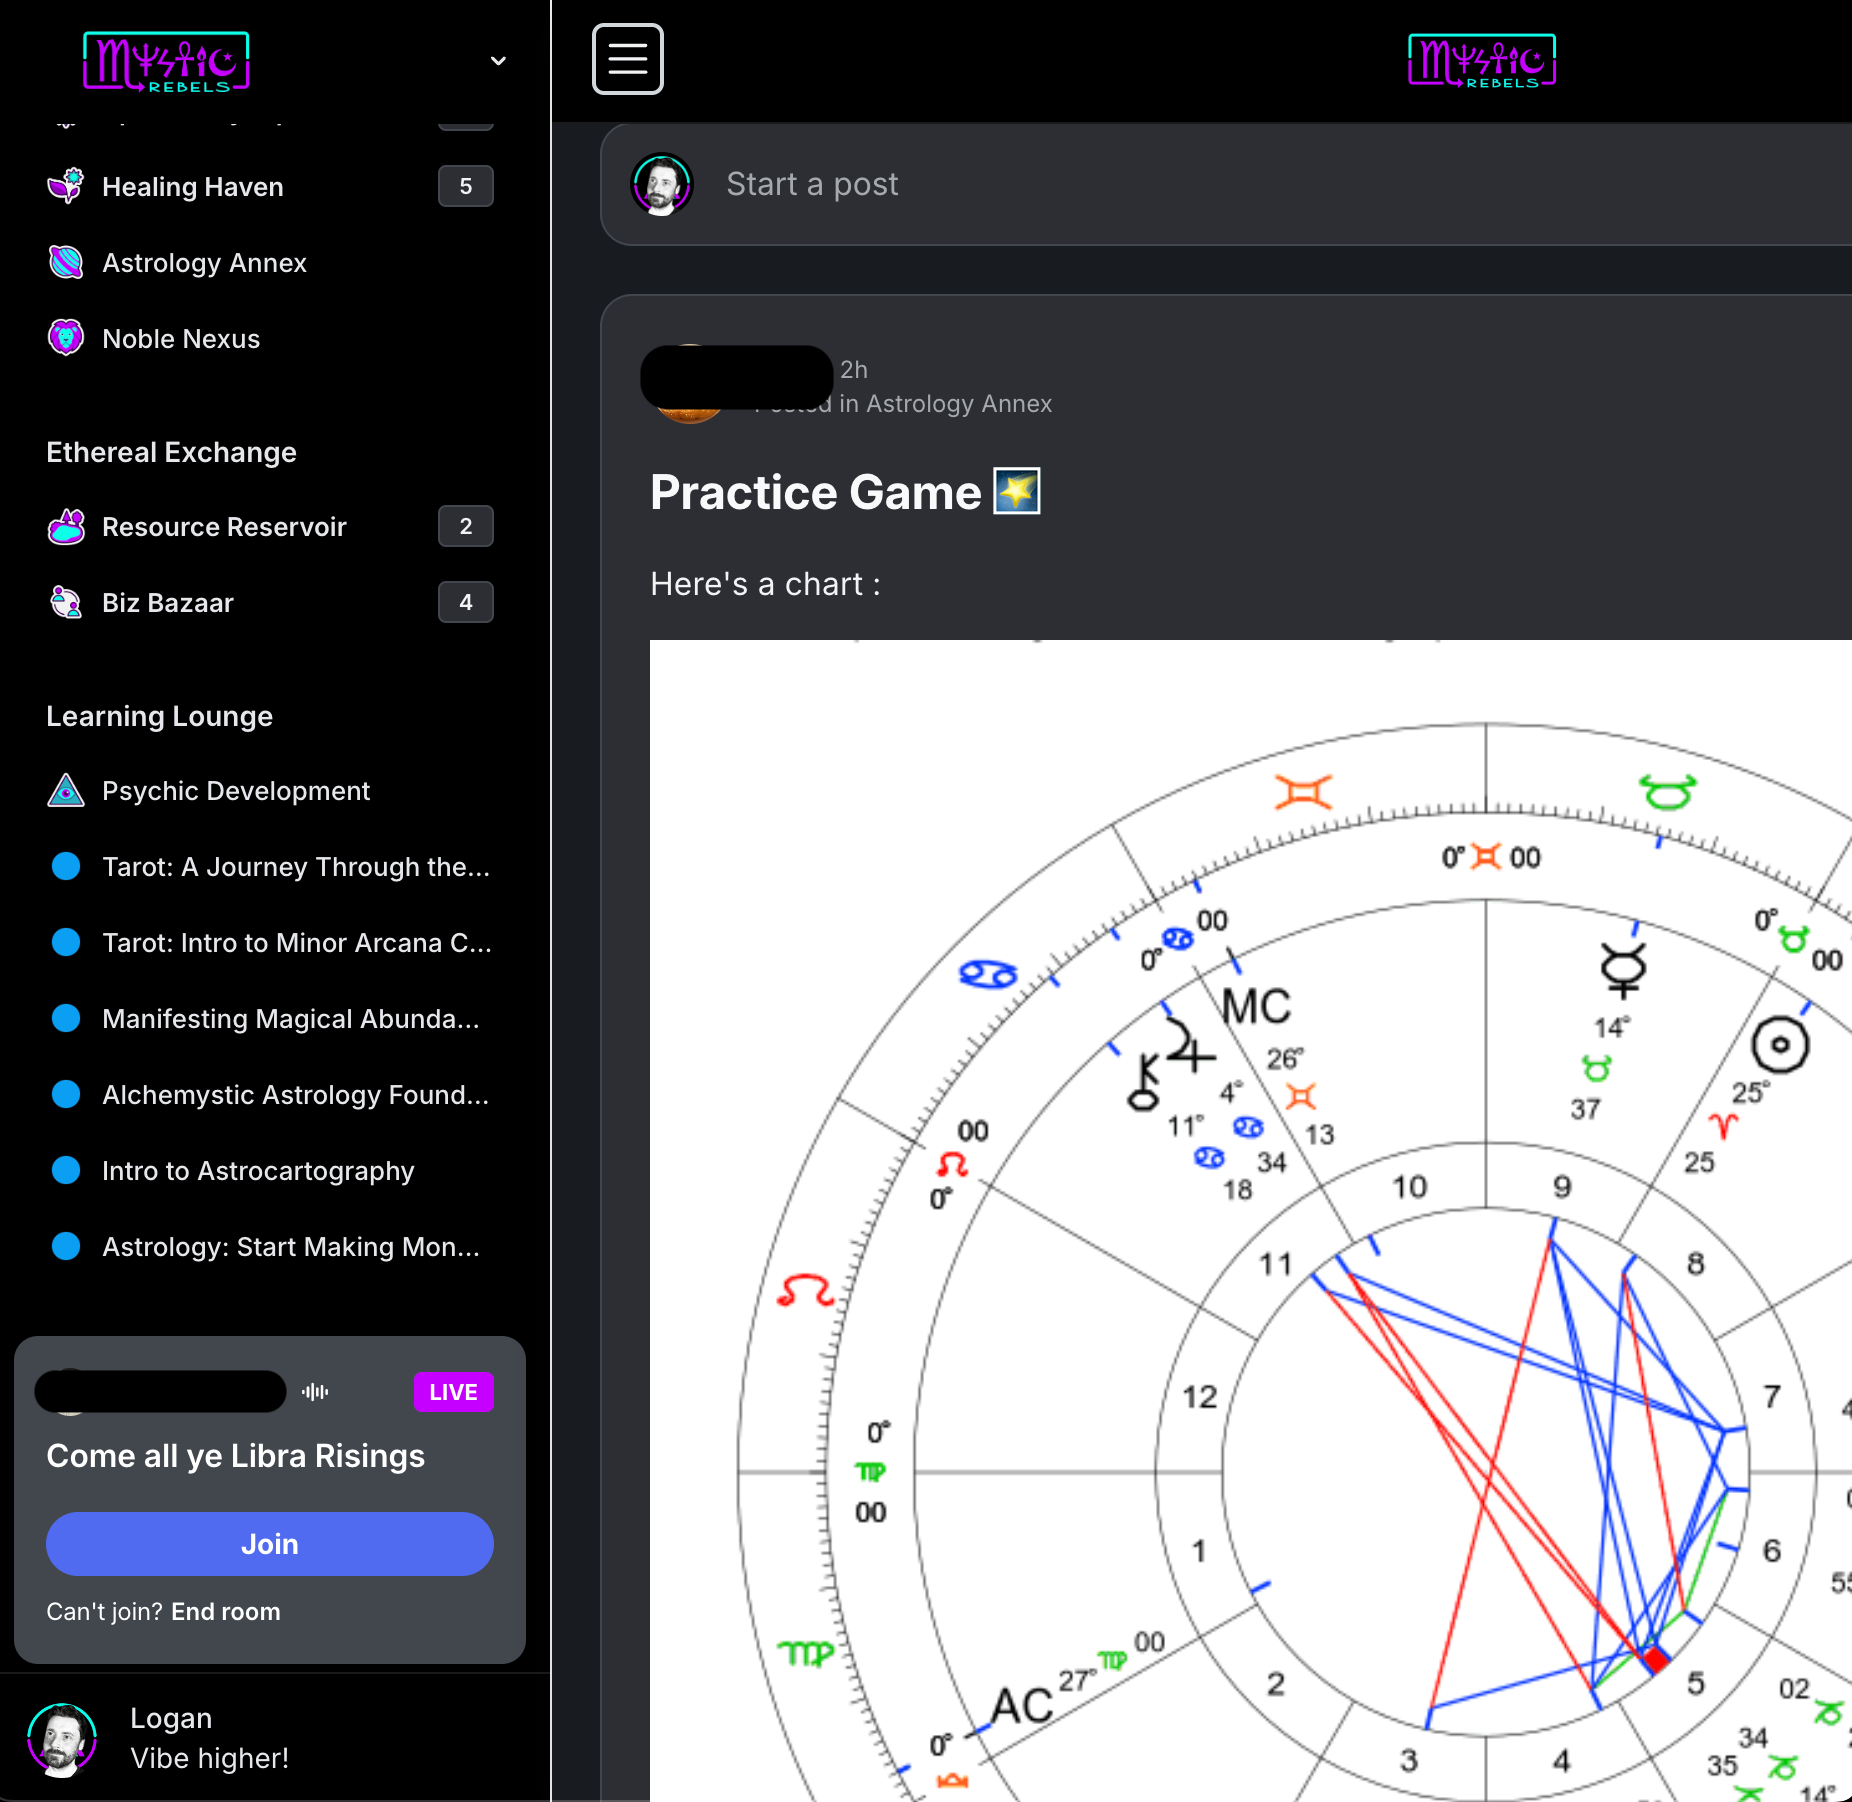Screen dimensions: 1852x1802
Task: Click the Start a post field
Action: (x=812, y=184)
